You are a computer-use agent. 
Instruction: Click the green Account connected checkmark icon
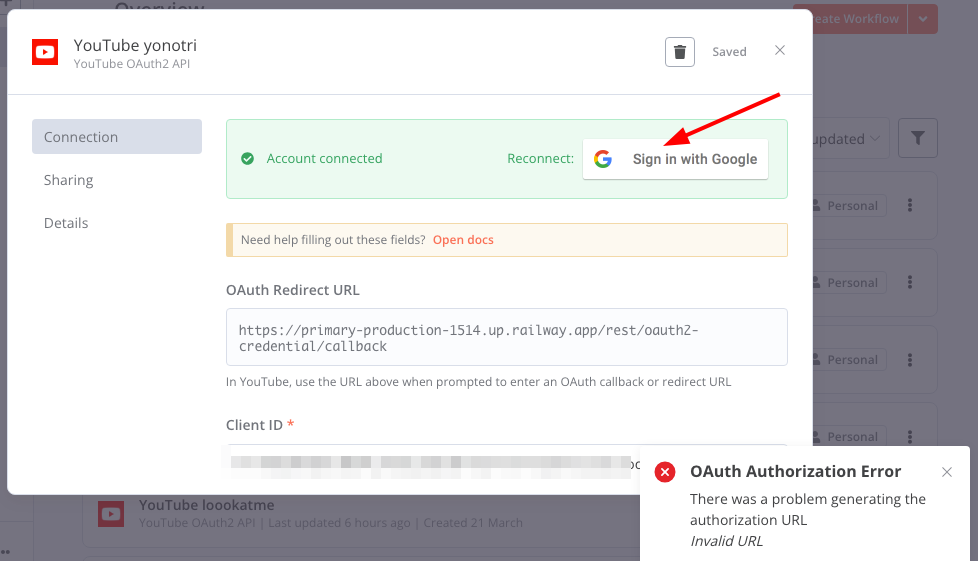(x=248, y=159)
